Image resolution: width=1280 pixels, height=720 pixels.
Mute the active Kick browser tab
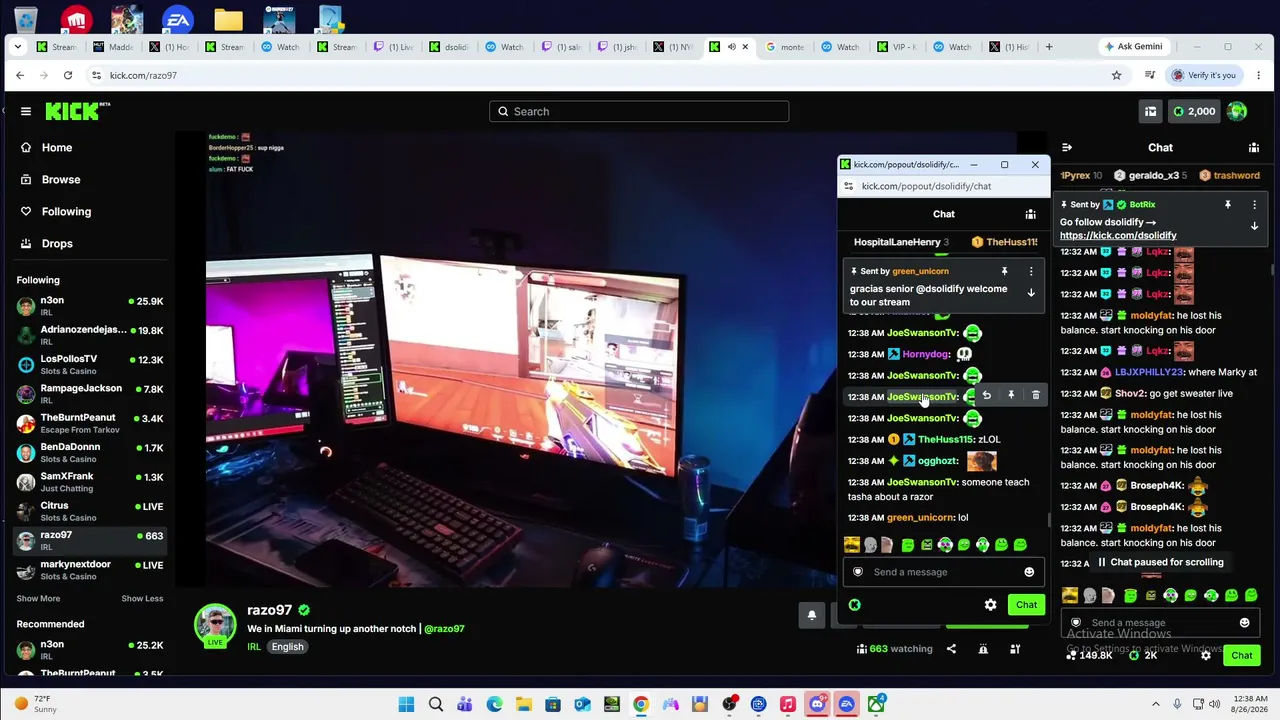[731, 47]
